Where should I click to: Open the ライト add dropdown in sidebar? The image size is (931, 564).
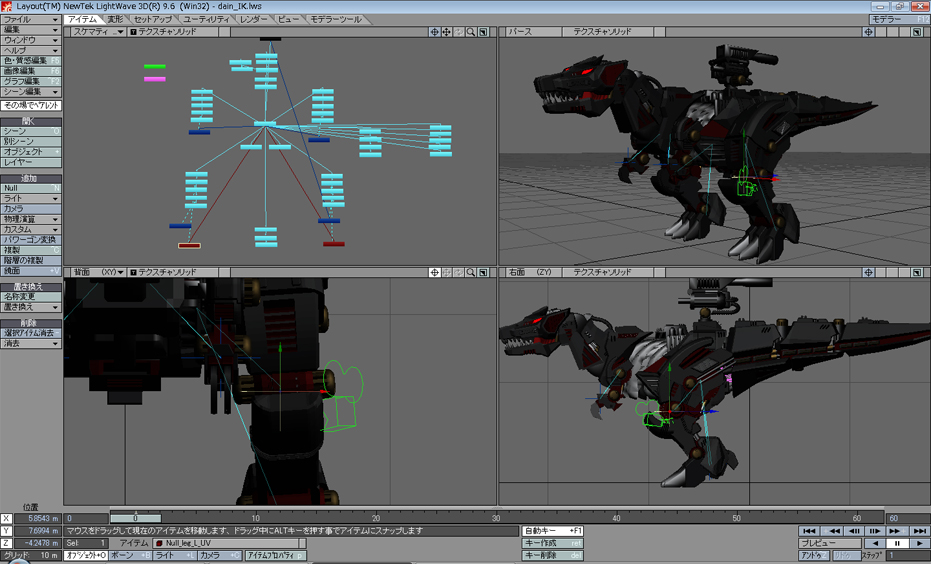pos(31,199)
